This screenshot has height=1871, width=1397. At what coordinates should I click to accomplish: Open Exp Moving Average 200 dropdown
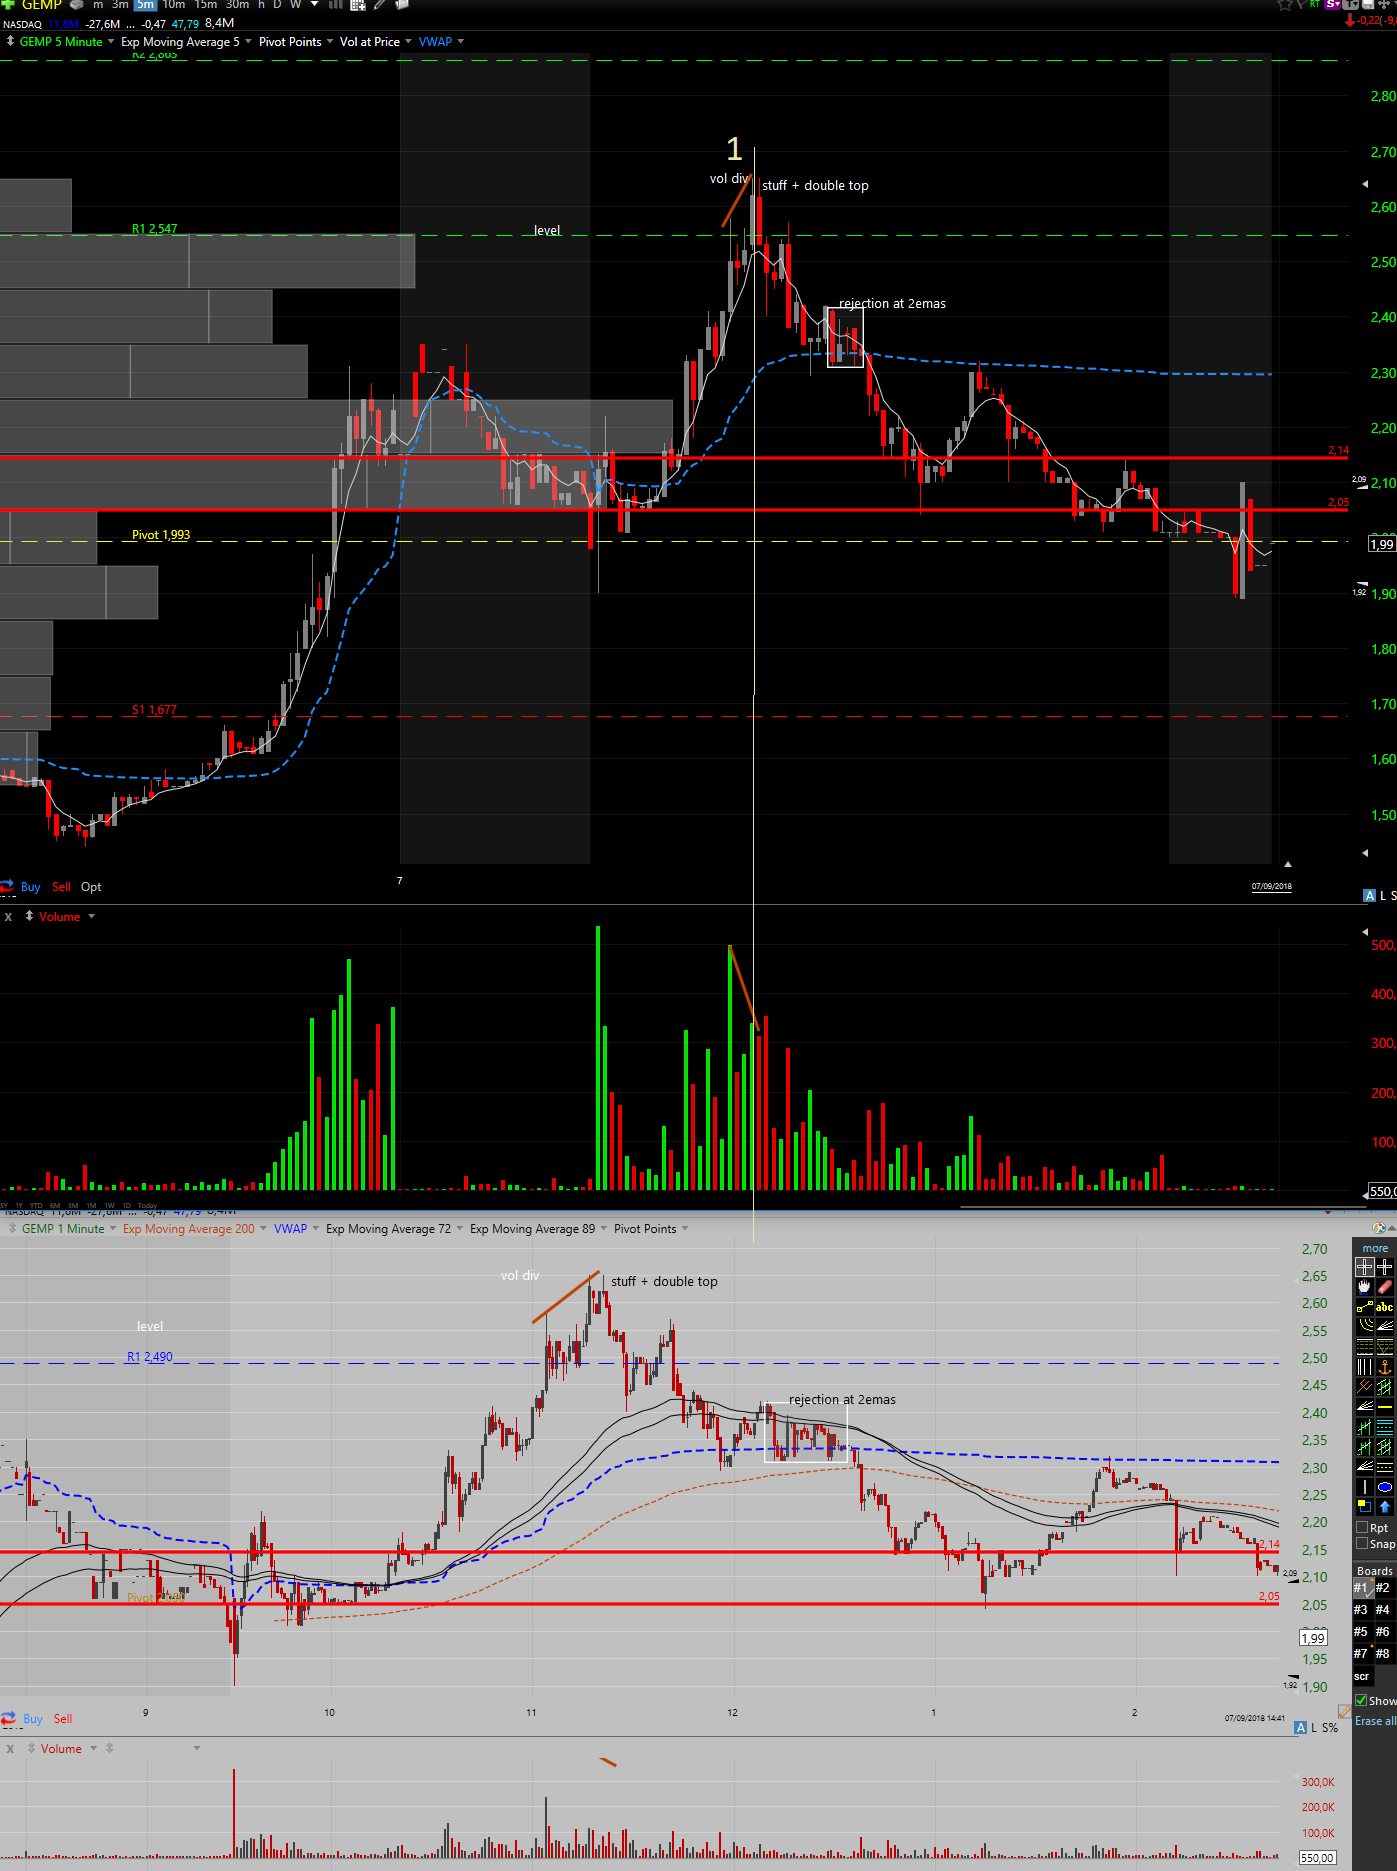point(263,1228)
